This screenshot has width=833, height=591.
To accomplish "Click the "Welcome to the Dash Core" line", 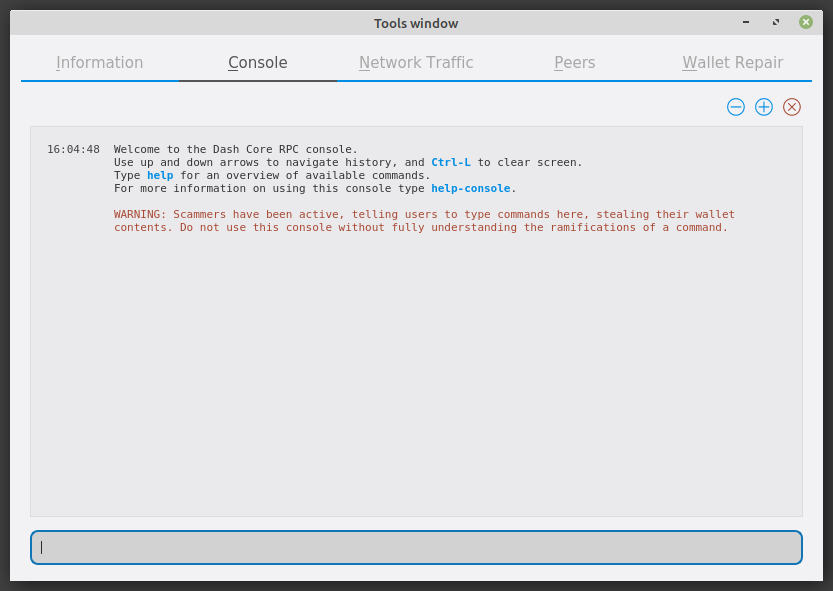I will 235,149.
